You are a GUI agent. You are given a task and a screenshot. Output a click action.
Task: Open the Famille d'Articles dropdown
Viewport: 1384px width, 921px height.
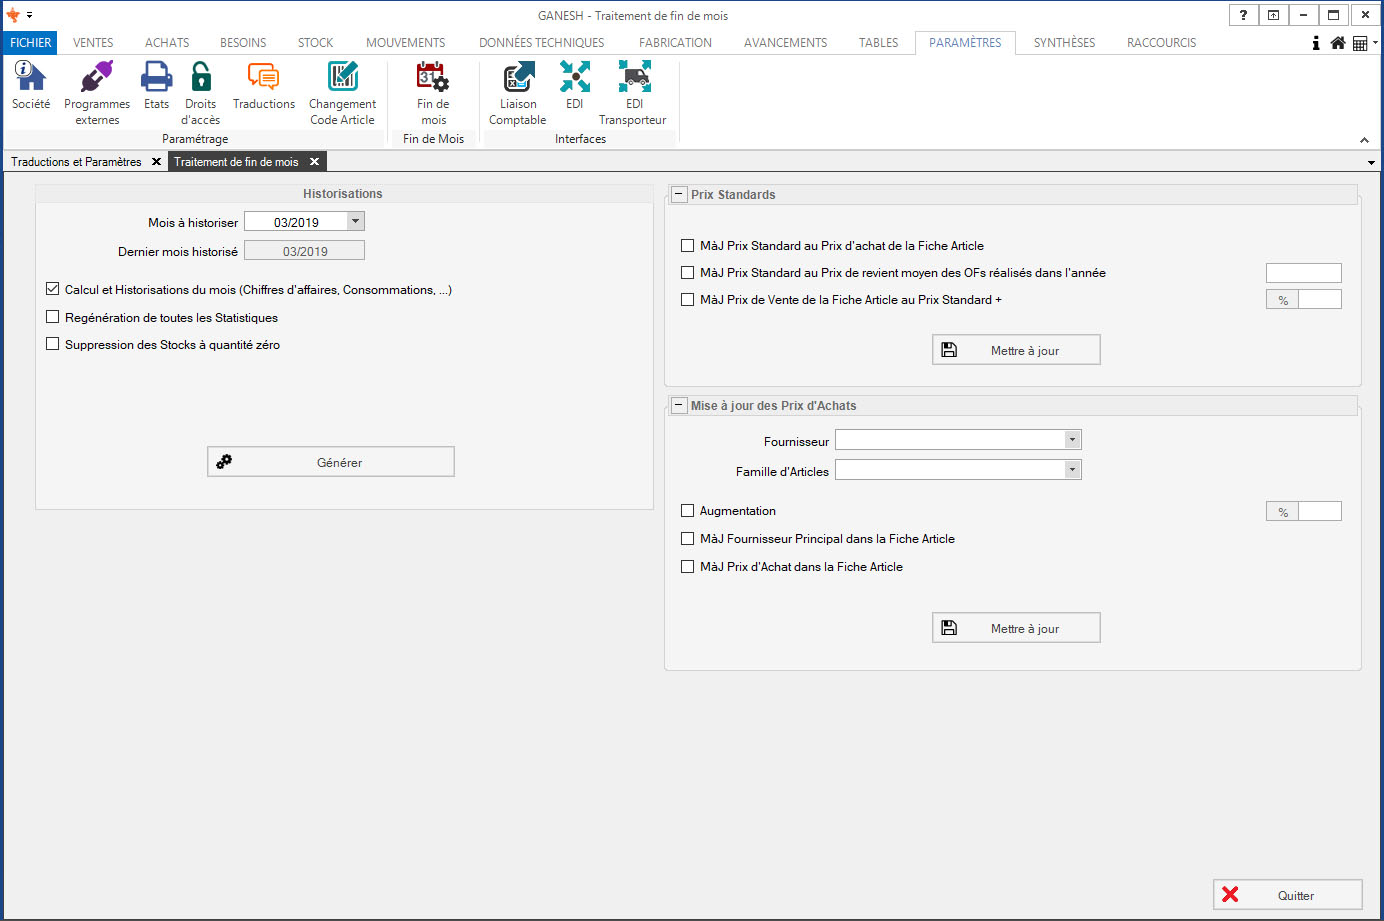coord(1072,470)
